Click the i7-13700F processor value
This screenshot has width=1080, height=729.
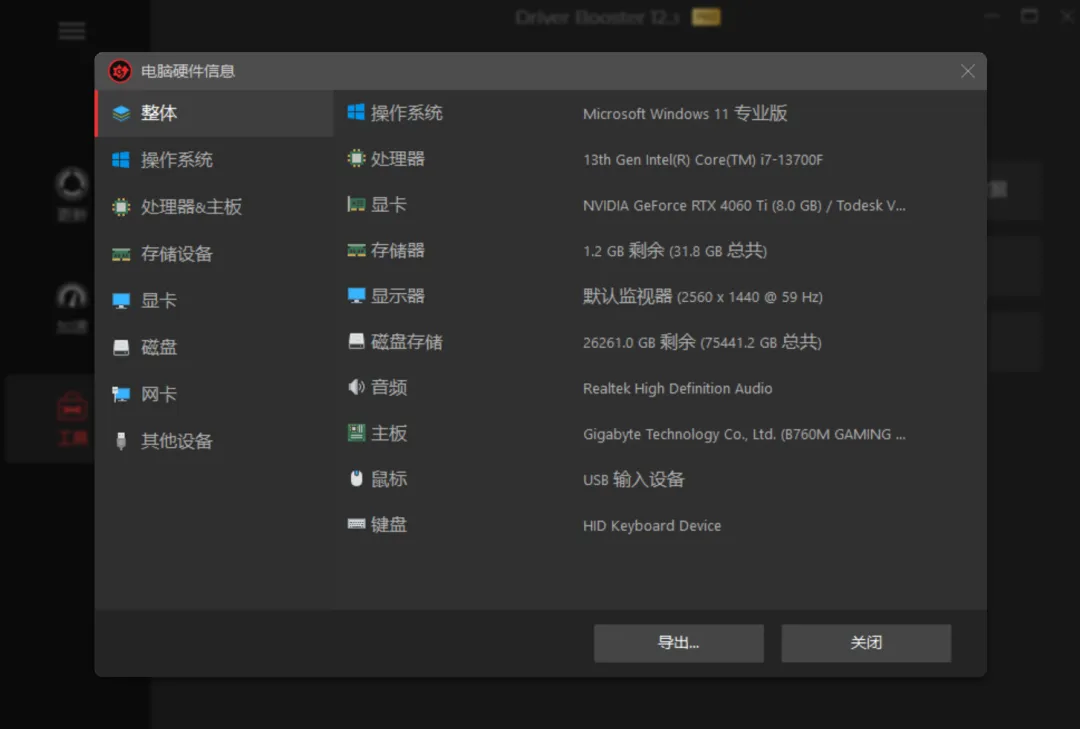click(703, 160)
